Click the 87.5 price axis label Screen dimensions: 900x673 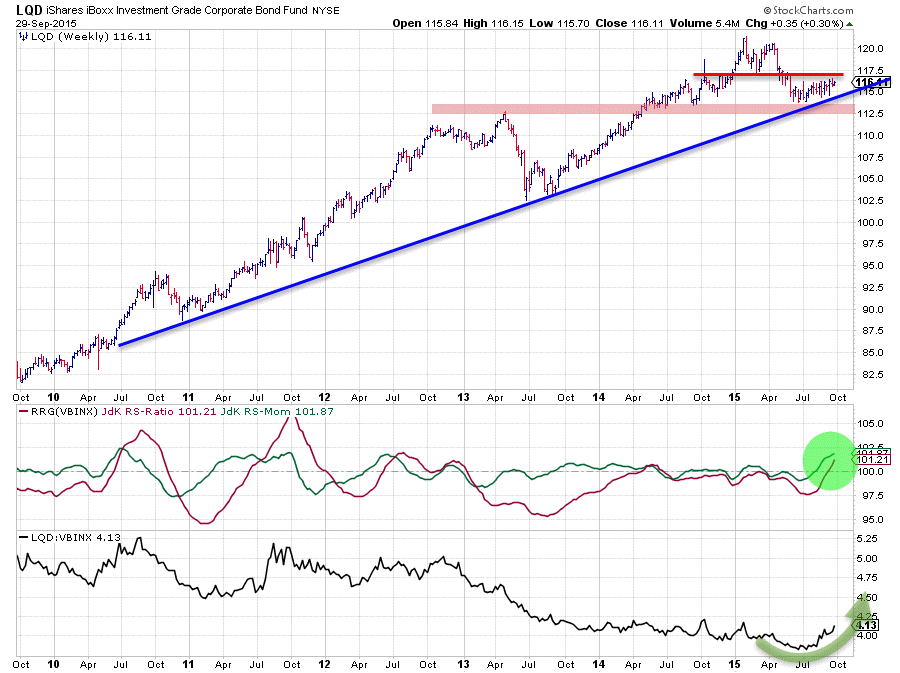872,330
